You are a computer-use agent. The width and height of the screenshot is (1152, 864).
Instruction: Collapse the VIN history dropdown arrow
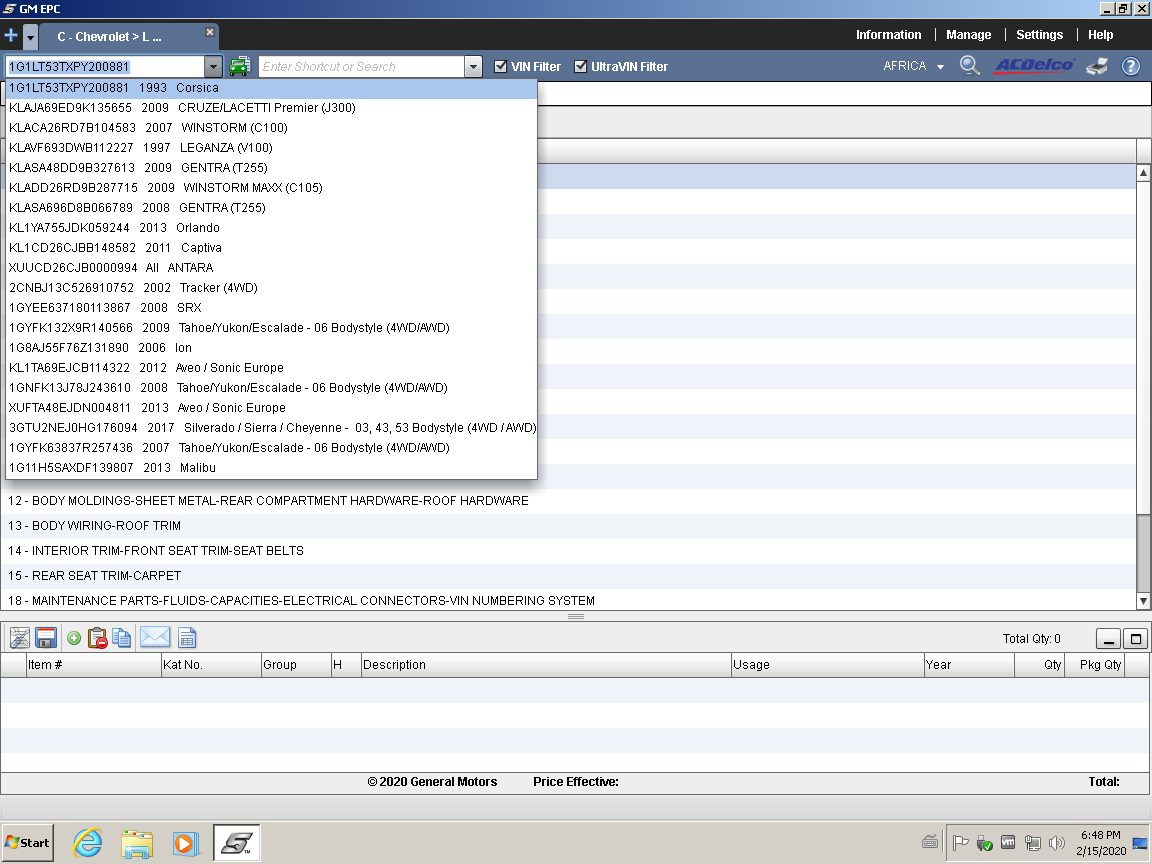pos(213,67)
